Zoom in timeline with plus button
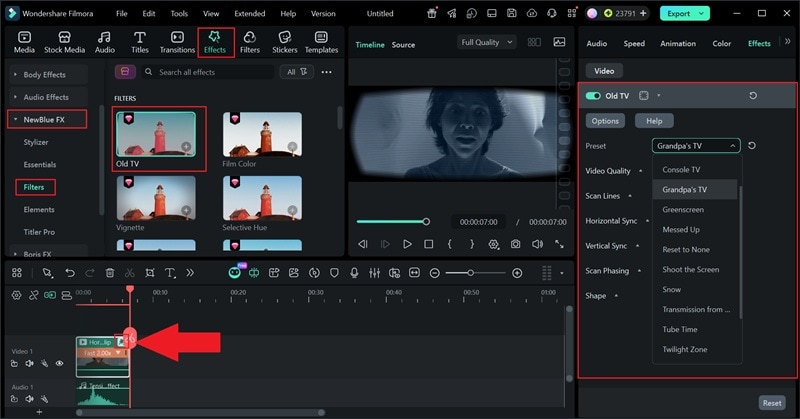Screen dimensions: 800x419 coord(517,273)
